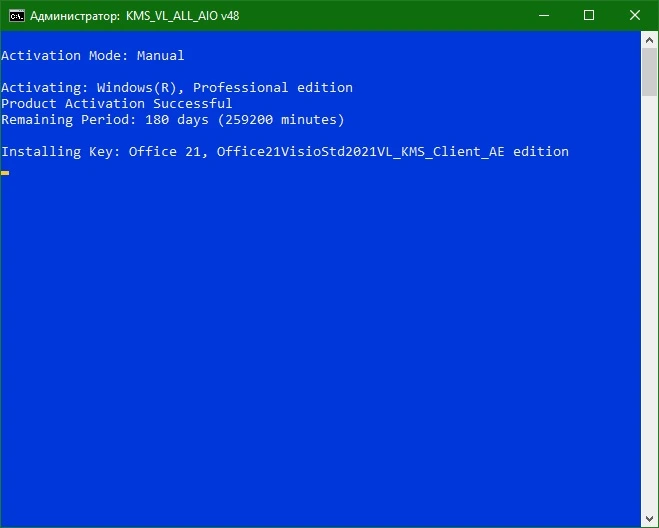Image resolution: width=659 pixels, height=528 pixels.
Task: Click Office21VisioStd2021VL_KMS_Client_AE edition name
Action: pos(393,152)
